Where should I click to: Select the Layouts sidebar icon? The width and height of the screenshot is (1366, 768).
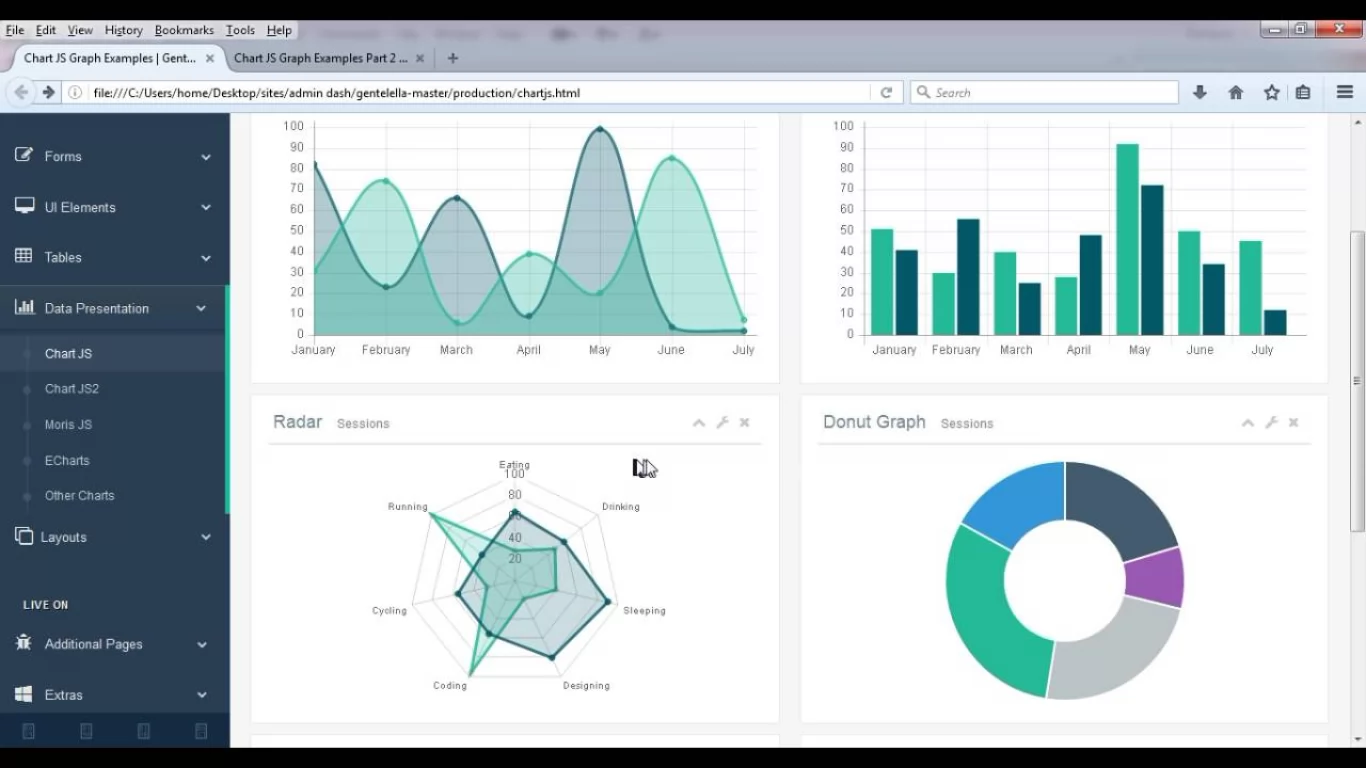24,537
